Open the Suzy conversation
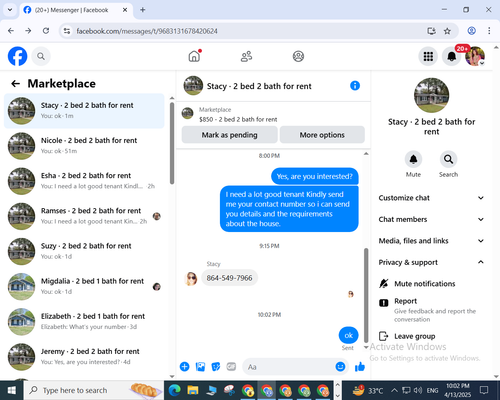The image size is (500, 400). tap(84, 251)
